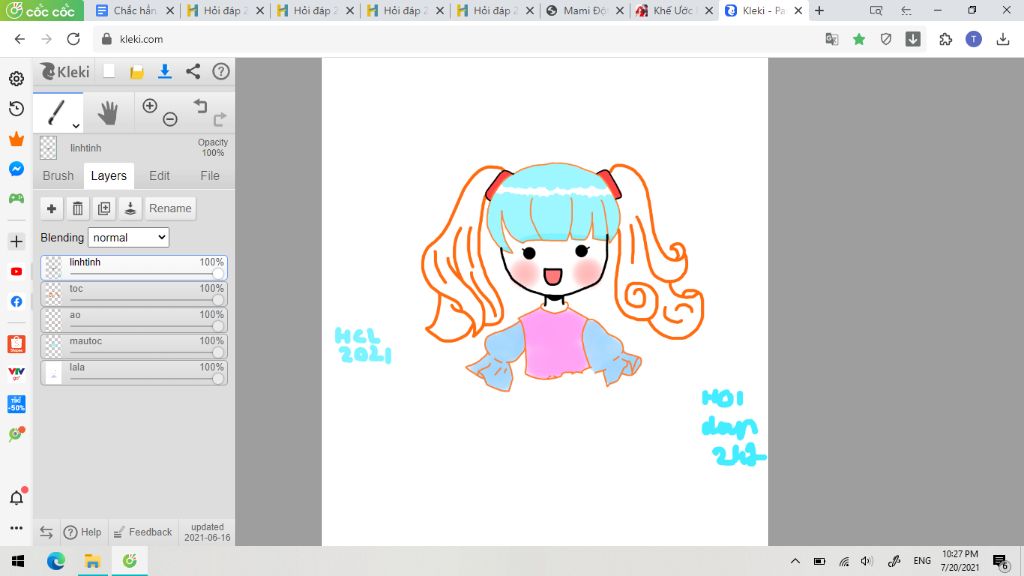The width and height of the screenshot is (1024, 576).
Task: Merge layer down
Action: (x=130, y=208)
